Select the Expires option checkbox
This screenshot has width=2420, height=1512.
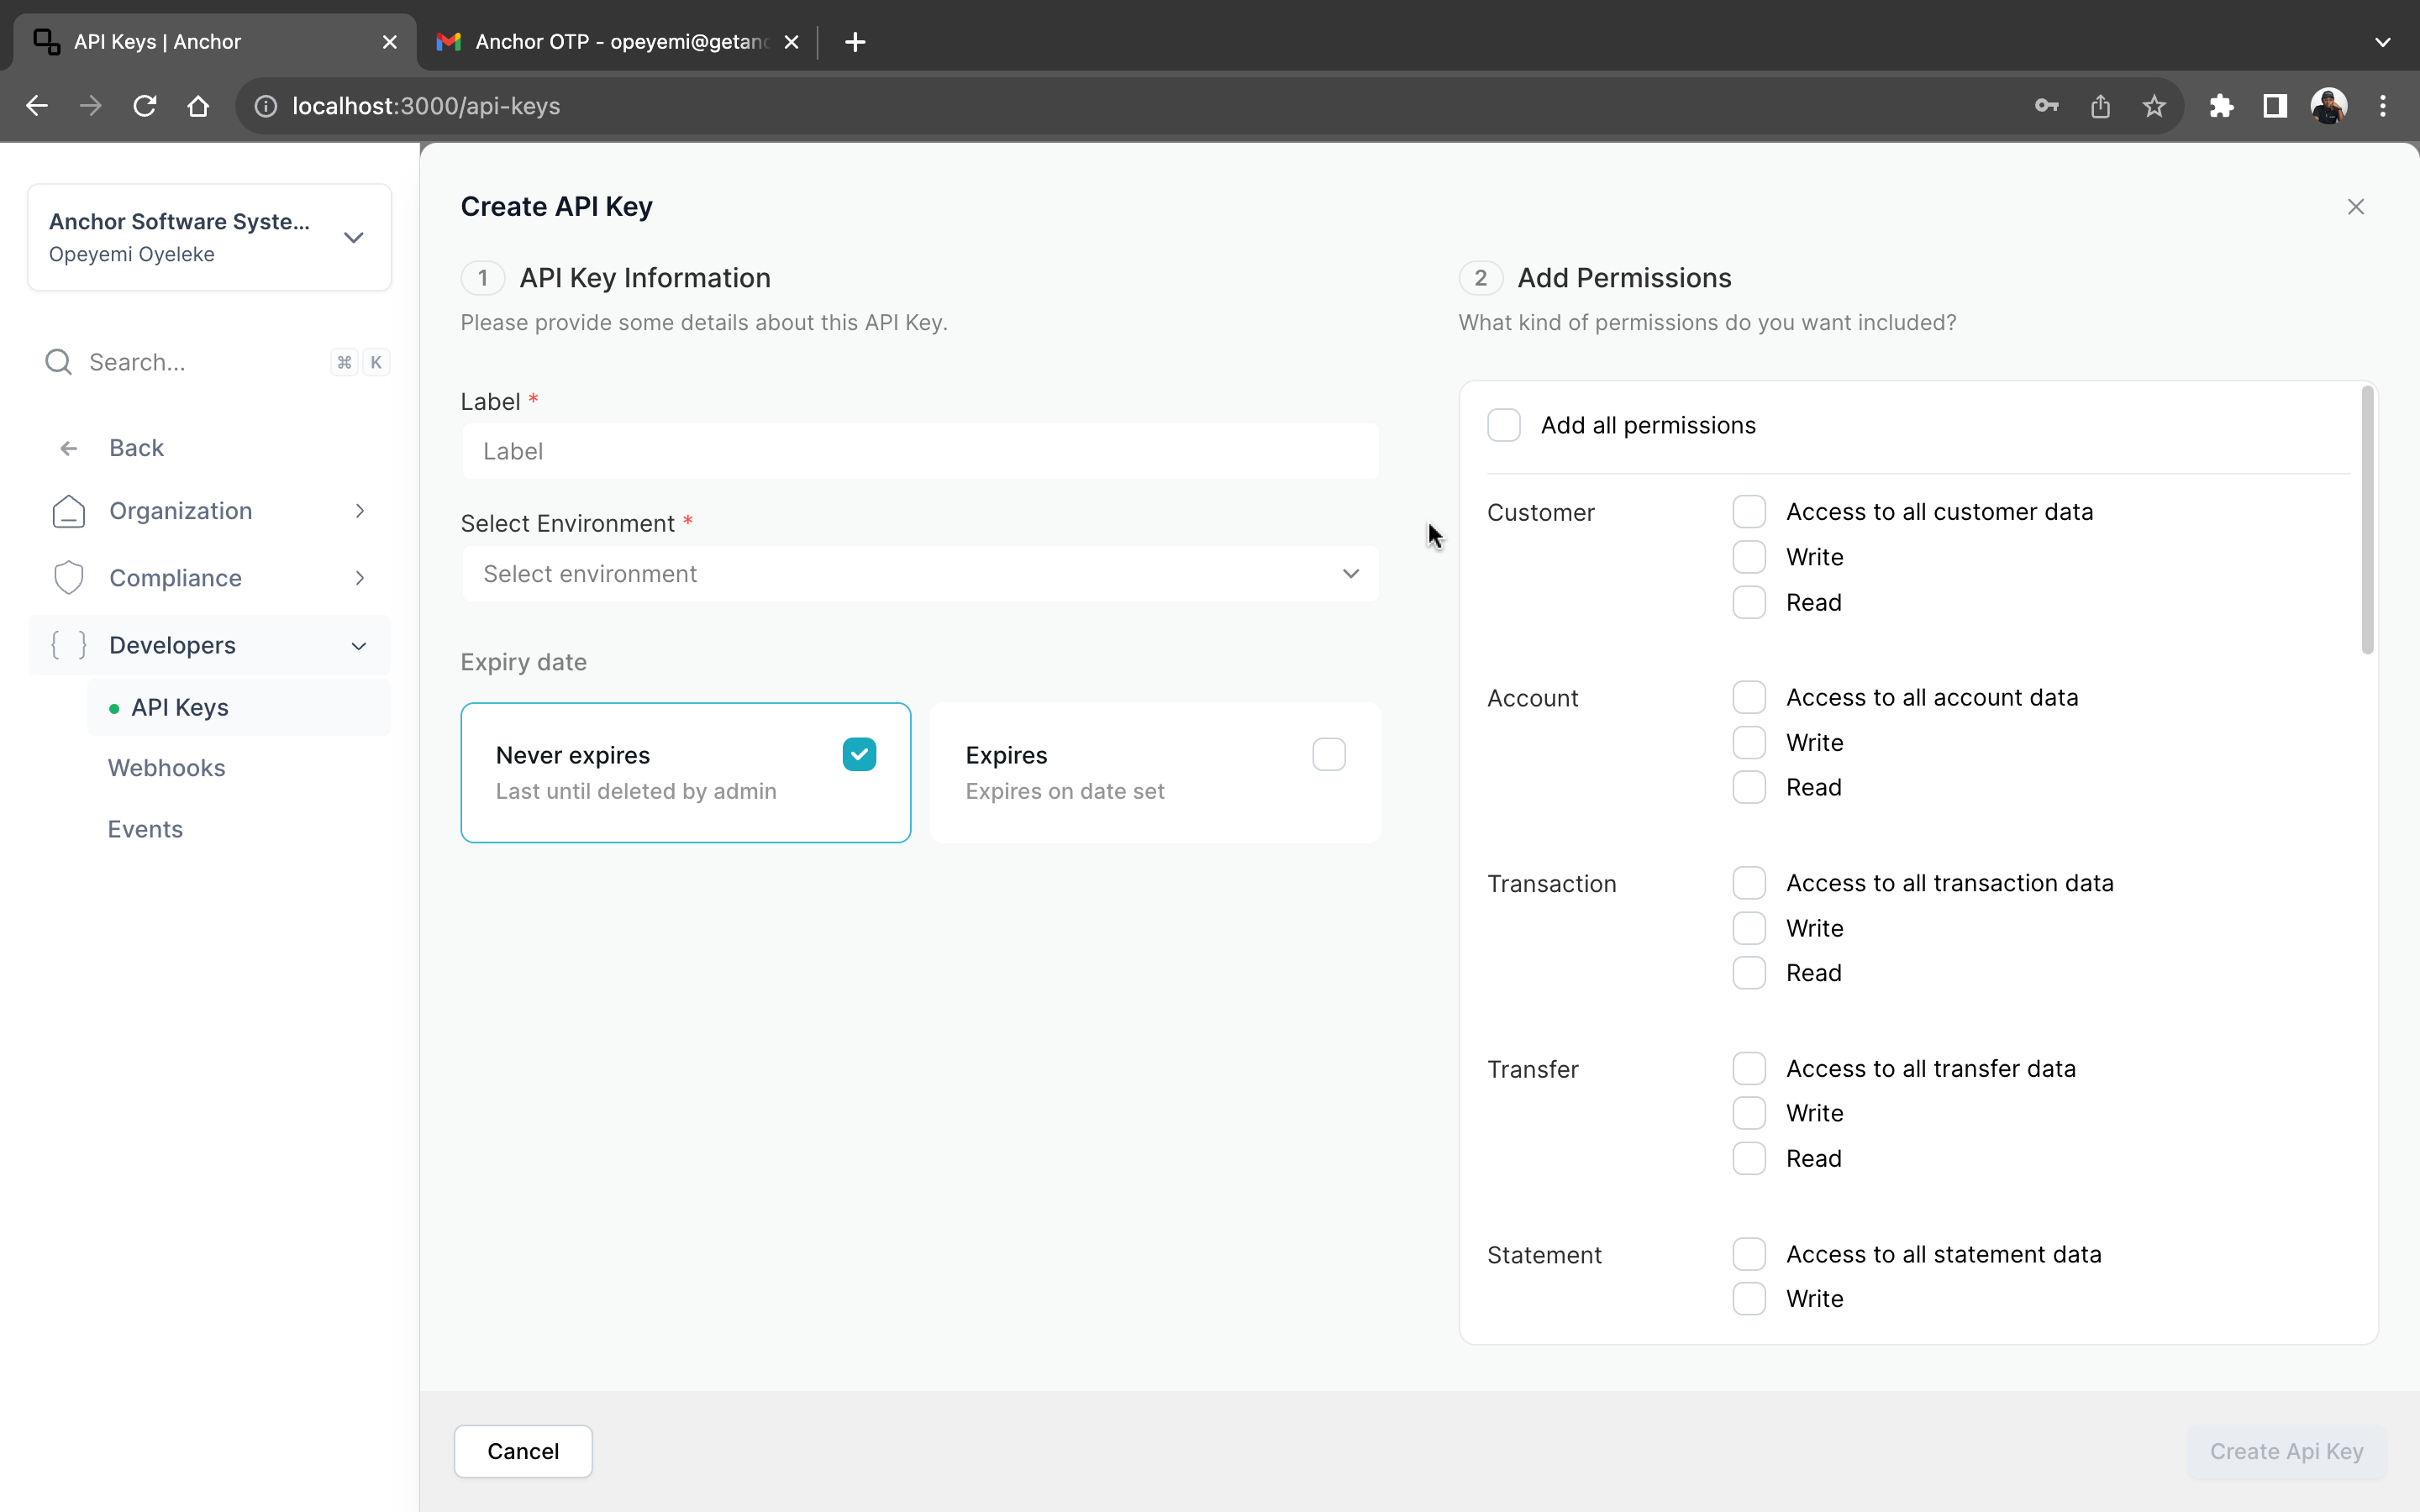(1328, 754)
